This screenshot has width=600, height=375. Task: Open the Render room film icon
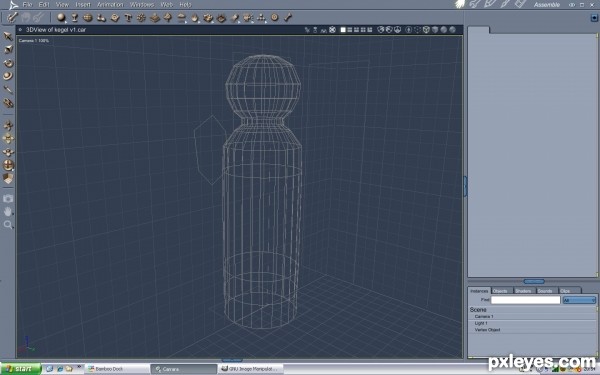[520, 4]
